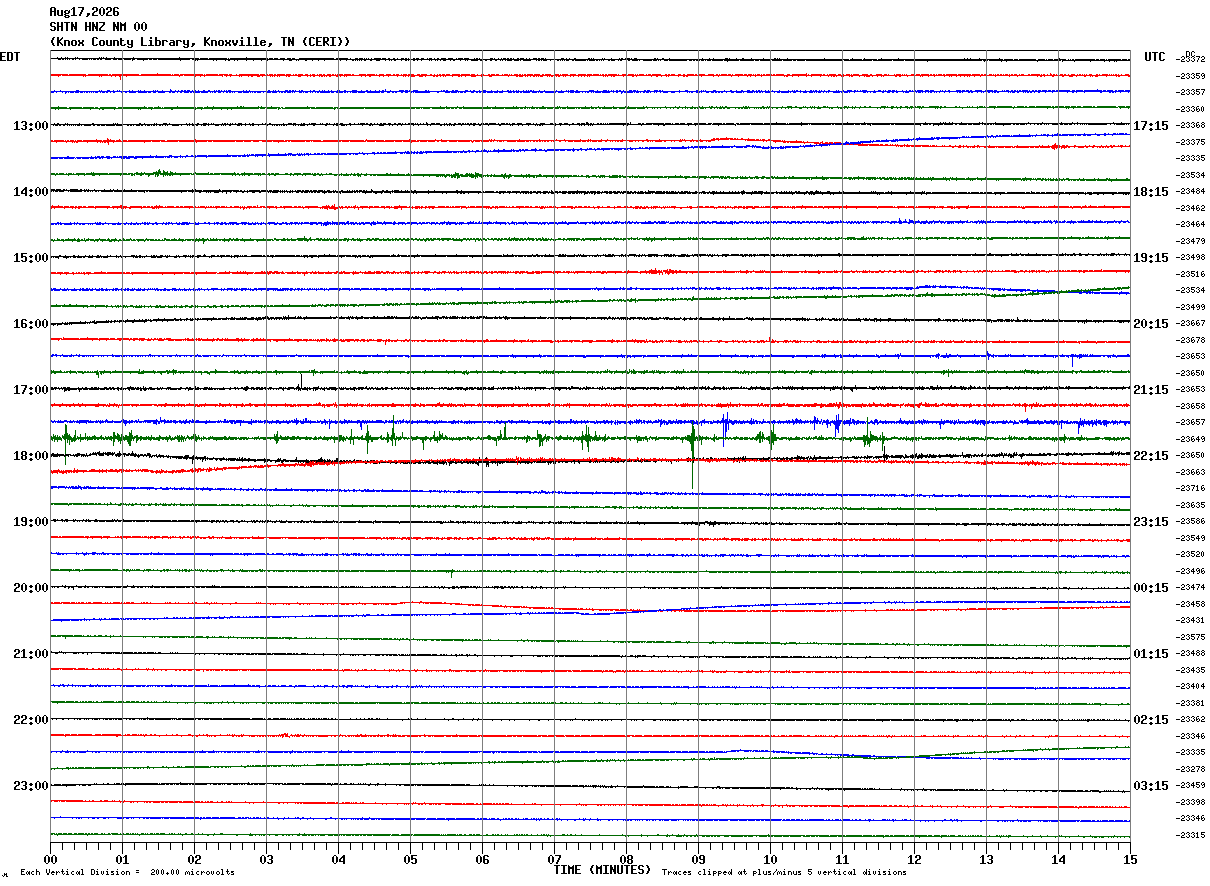The image size is (1210, 886).
Task: Click the Aug17,2026 date header
Action: pyautogui.click(x=84, y=12)
